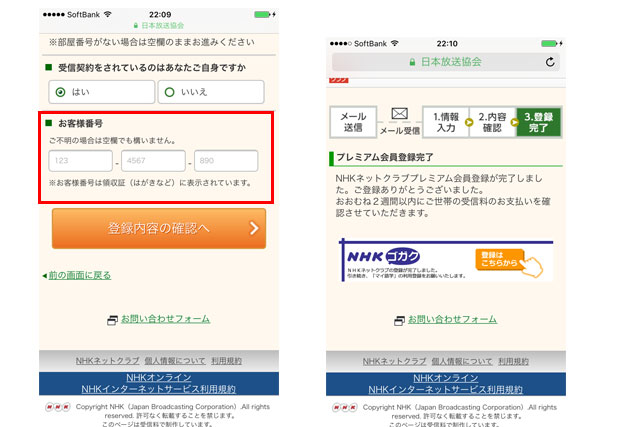Open NHKオンライン link on left screen
This screenshot has width=640, height=427.
[x=159, y=378]
